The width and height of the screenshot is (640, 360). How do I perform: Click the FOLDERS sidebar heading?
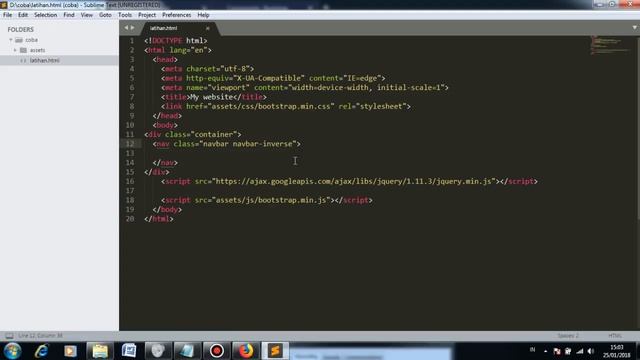pos(20,29)
